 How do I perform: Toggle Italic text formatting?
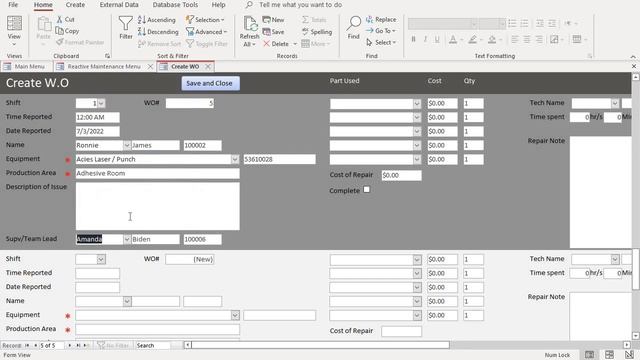pos(425,39)
